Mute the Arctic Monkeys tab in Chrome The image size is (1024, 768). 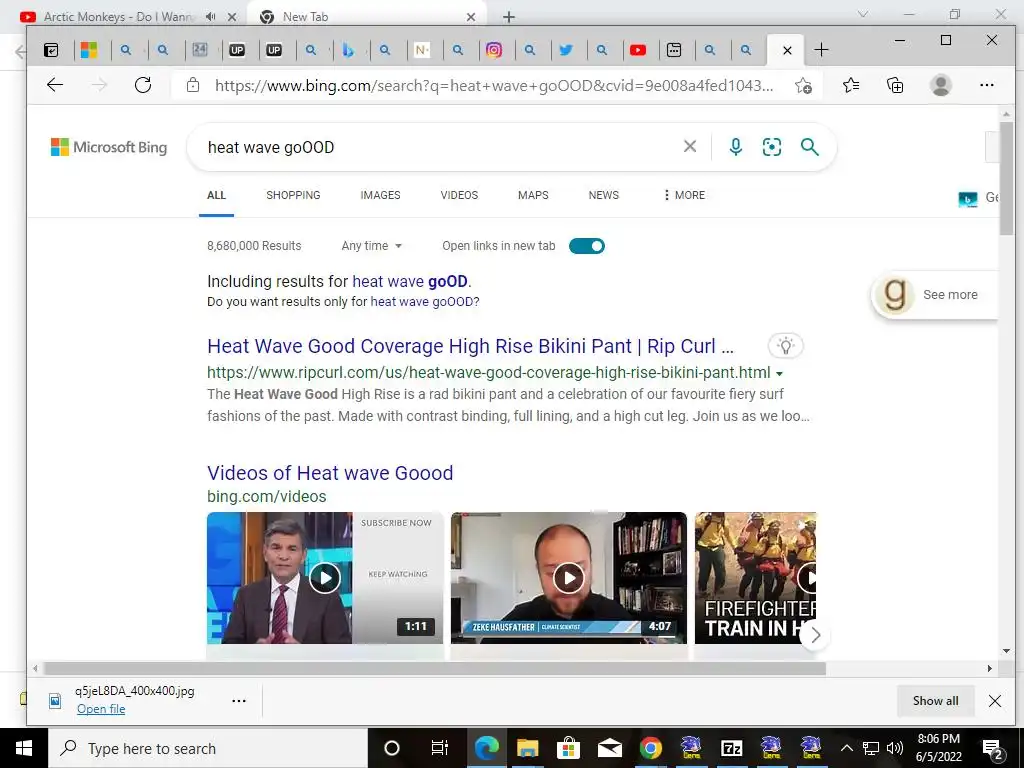pos(210,17)
